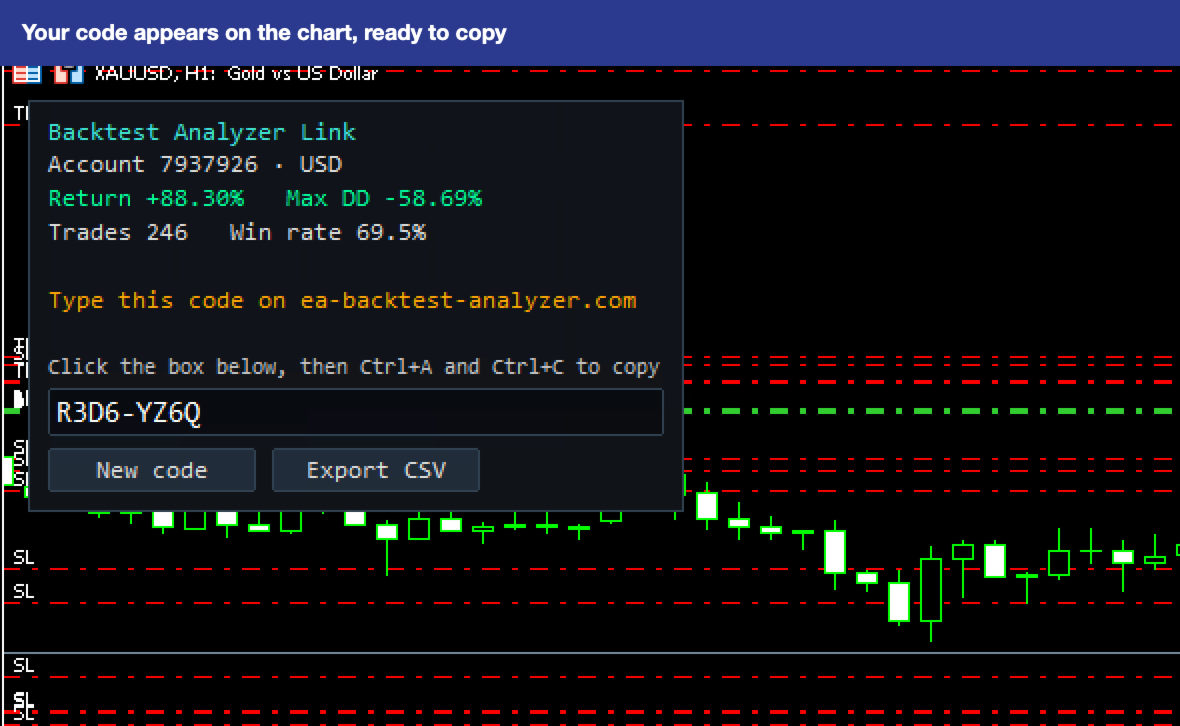Click the SL label just below chart separator
Viewport: 1180px width, 726px height.
coord(23,666)
